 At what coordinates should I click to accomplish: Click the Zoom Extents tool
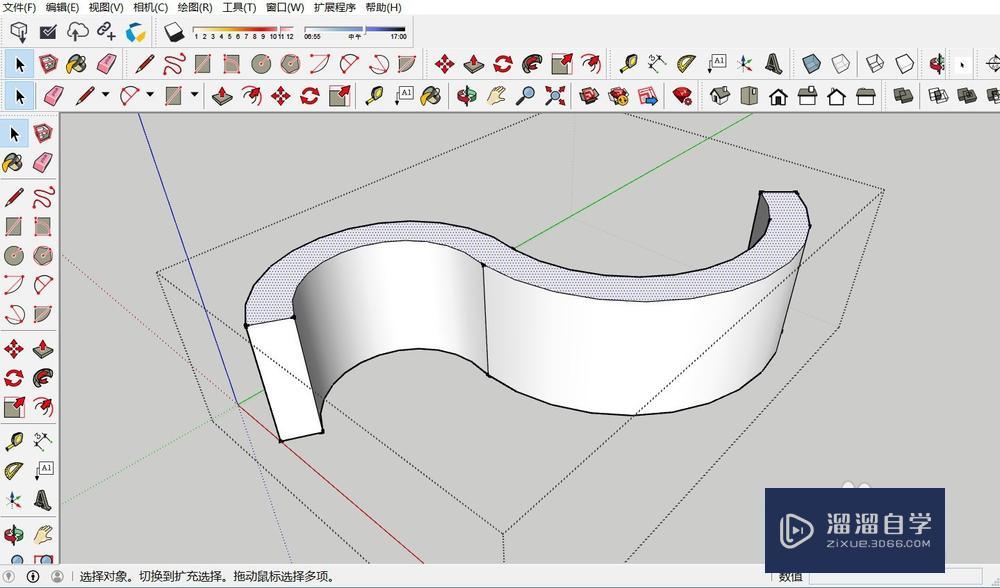tap(555, 96)
